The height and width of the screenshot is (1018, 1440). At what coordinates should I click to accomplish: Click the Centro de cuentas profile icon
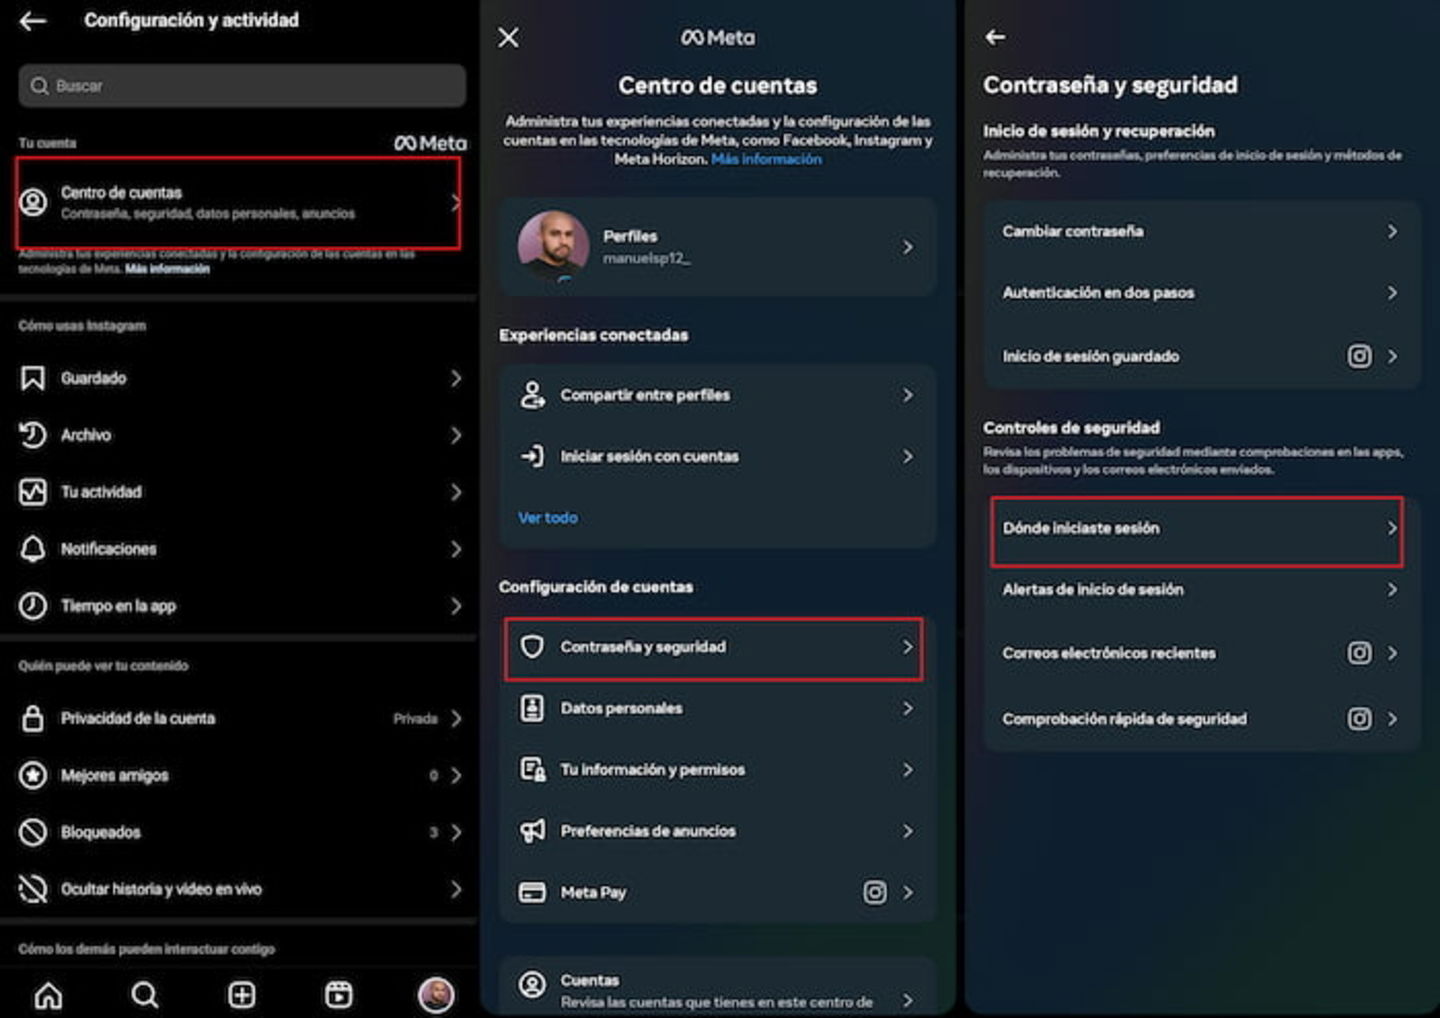point(33,202)
